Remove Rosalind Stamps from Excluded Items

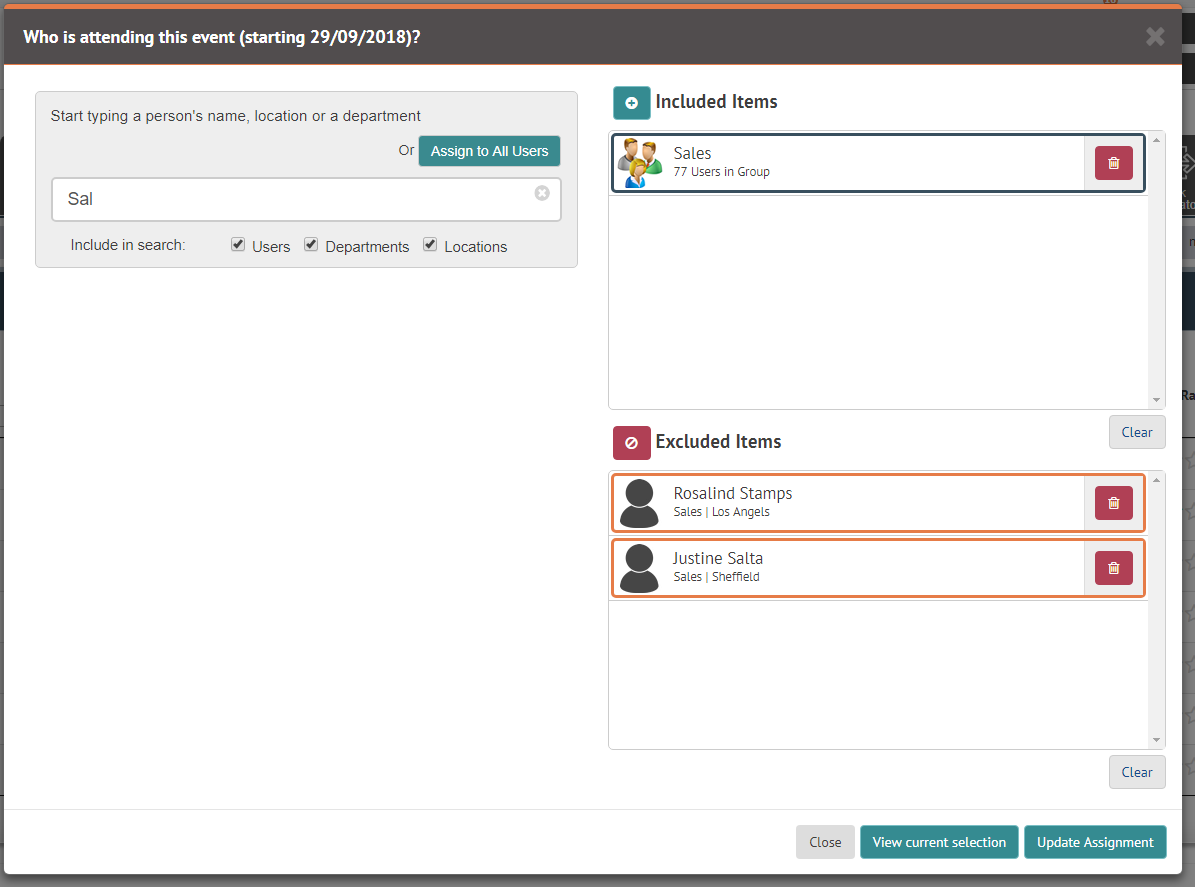pyautogui.click(x=1113, y=503)
